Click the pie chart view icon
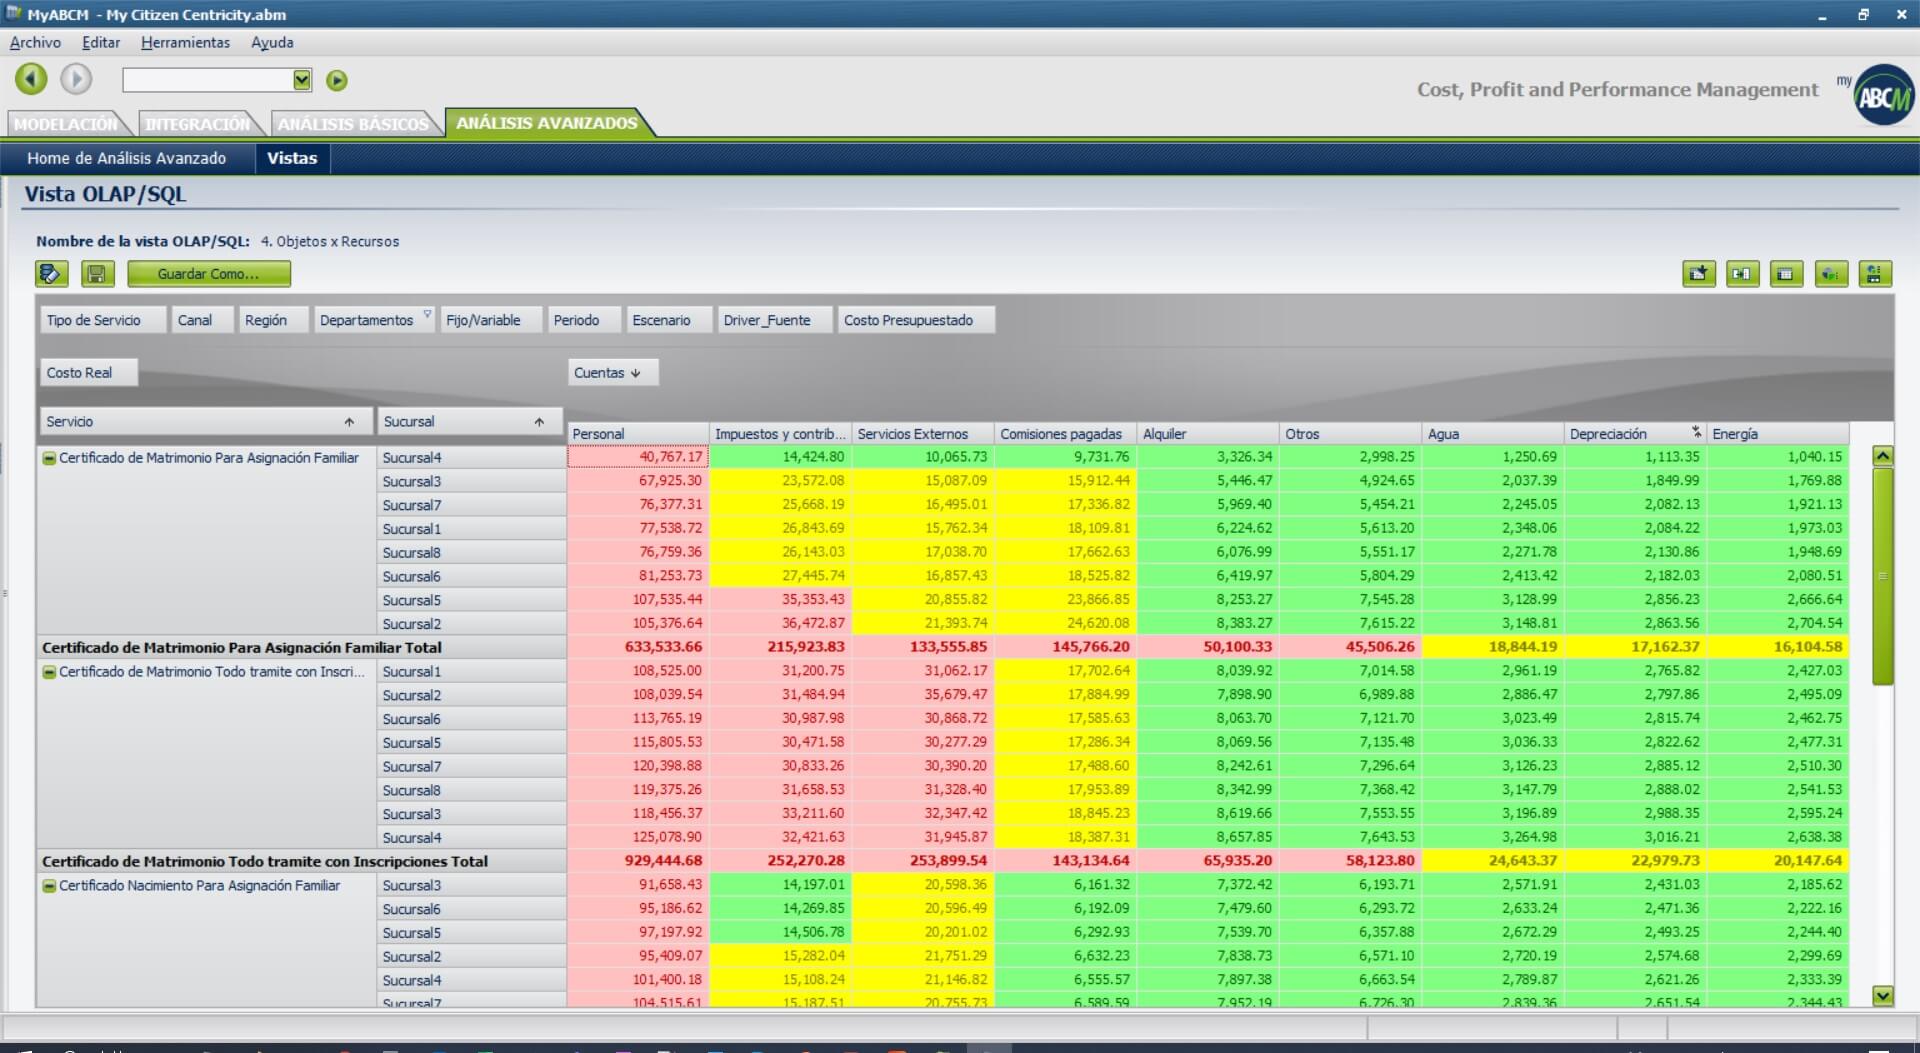Image resolution: width=1920 pixels, height=1053 pixels. [x=1831, y=273]
